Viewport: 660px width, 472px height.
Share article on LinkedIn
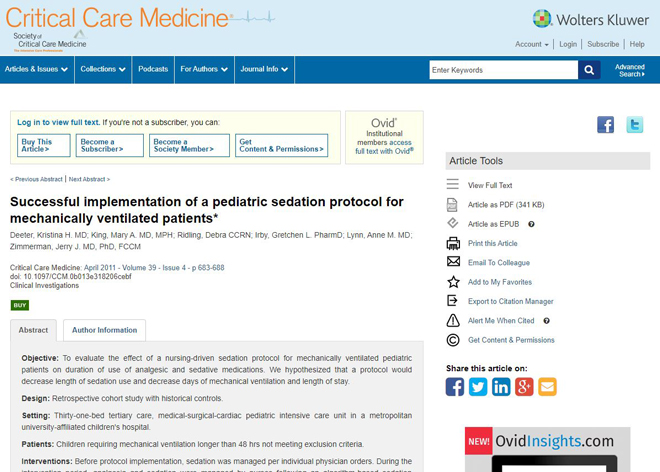coord(501,387)
